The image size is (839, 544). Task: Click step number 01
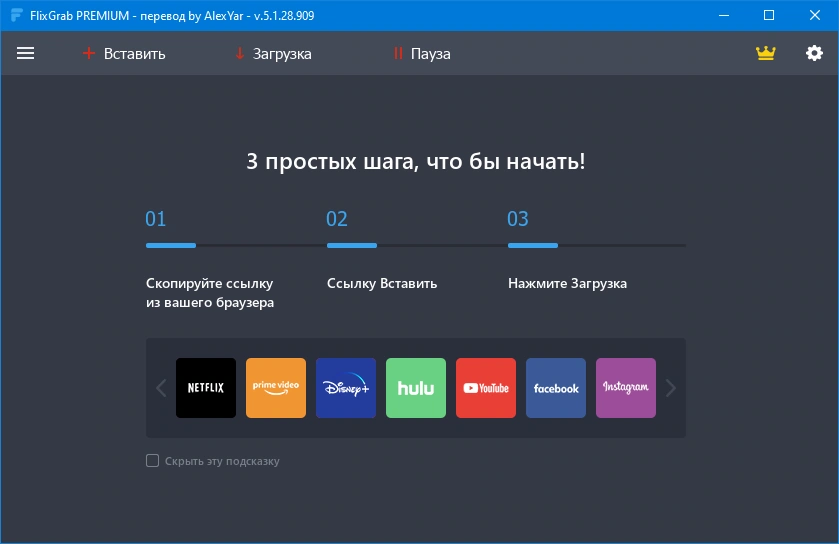pos(156,219)
